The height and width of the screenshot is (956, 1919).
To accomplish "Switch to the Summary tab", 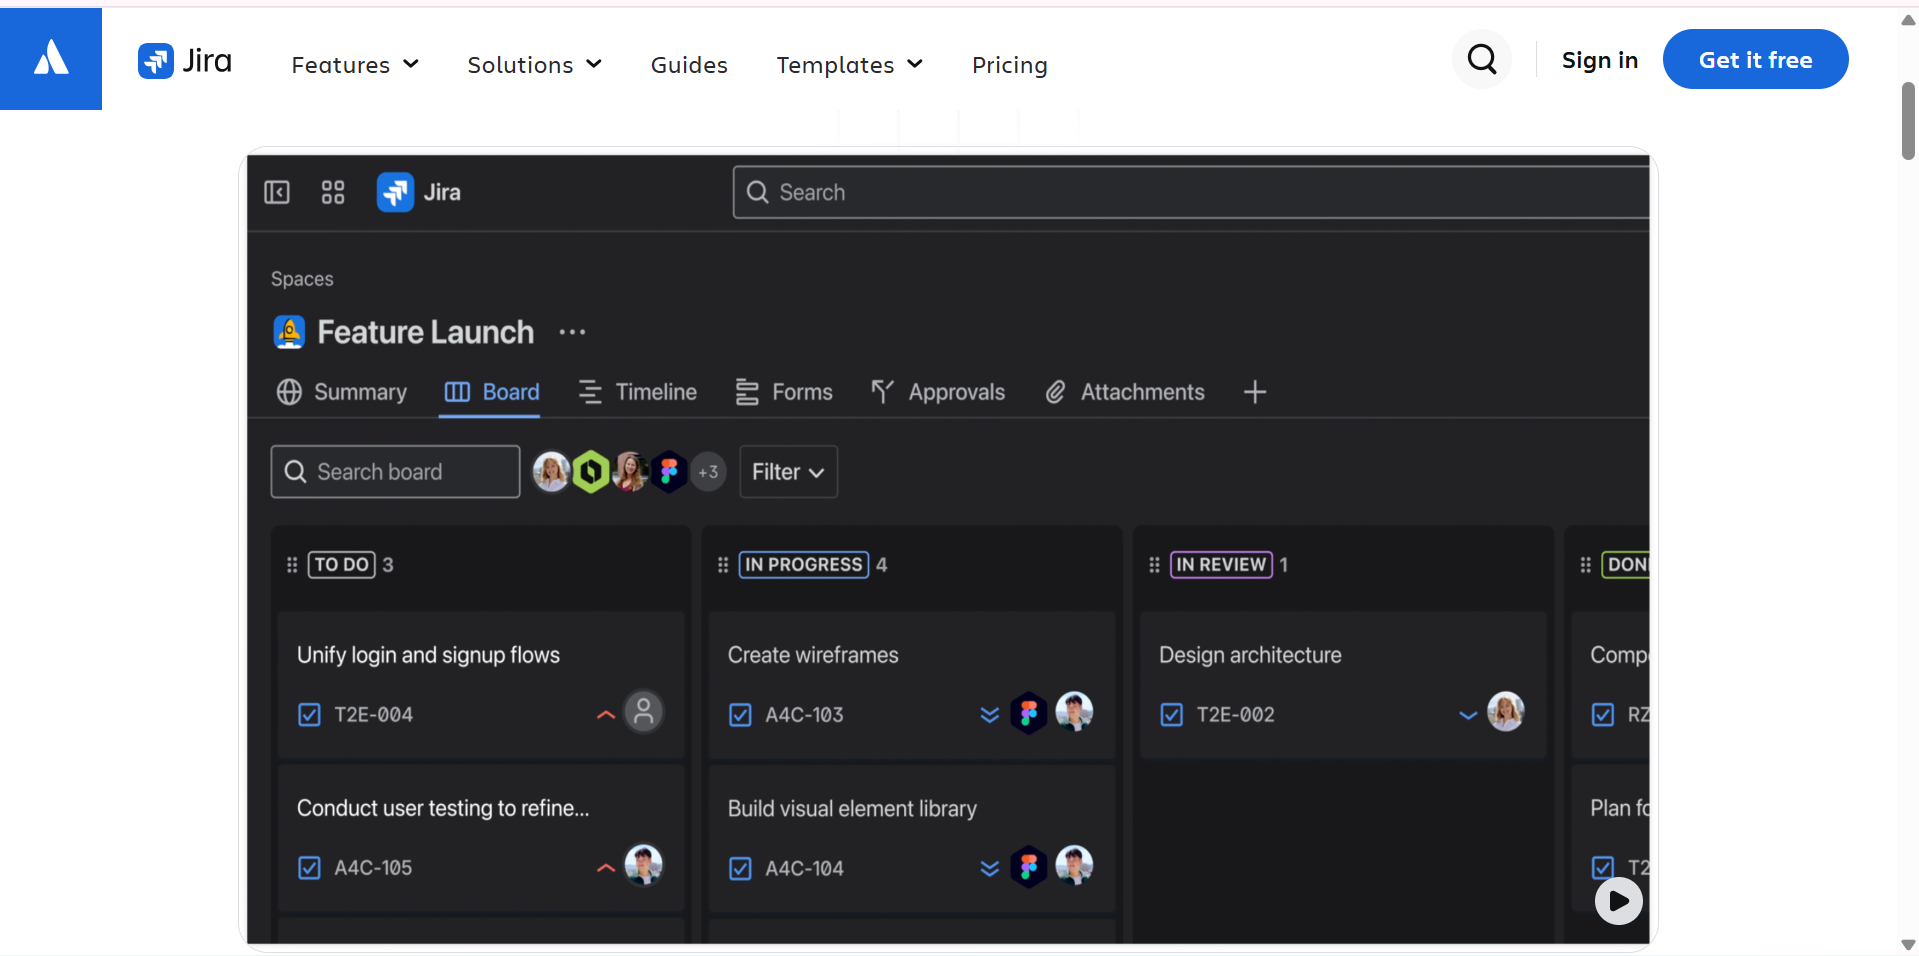I will click(x=342, y=392).
